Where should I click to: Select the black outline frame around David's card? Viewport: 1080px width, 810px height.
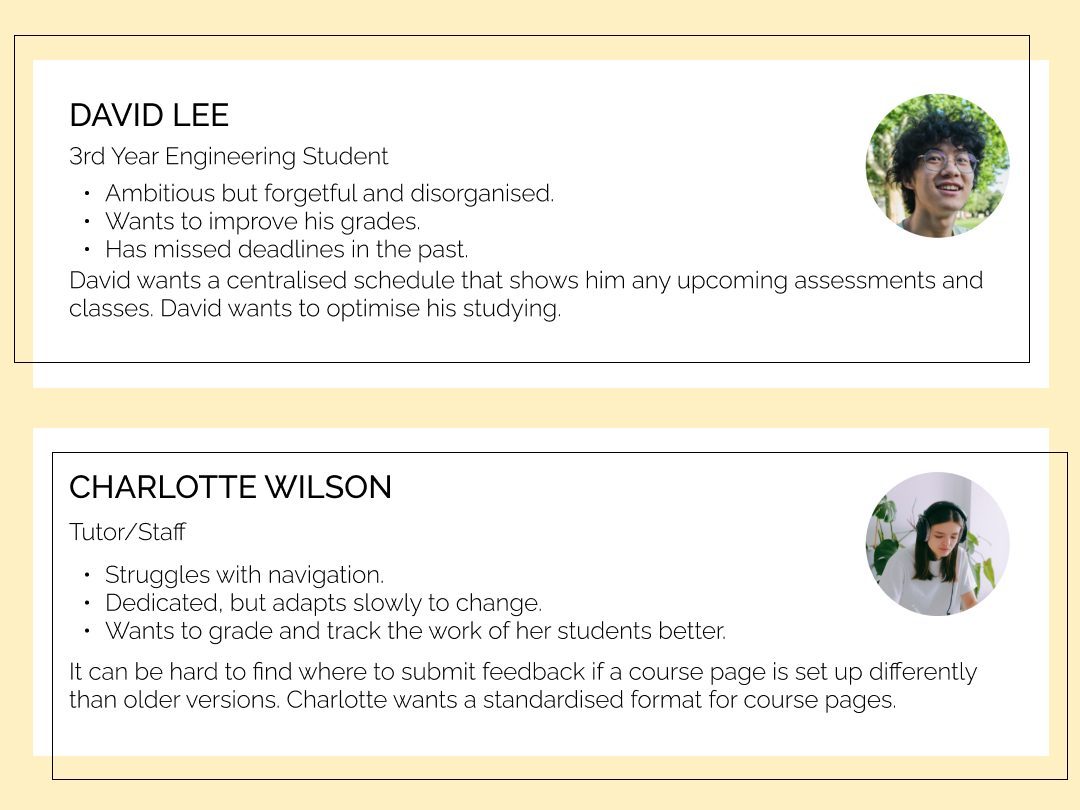coord(500,37)
